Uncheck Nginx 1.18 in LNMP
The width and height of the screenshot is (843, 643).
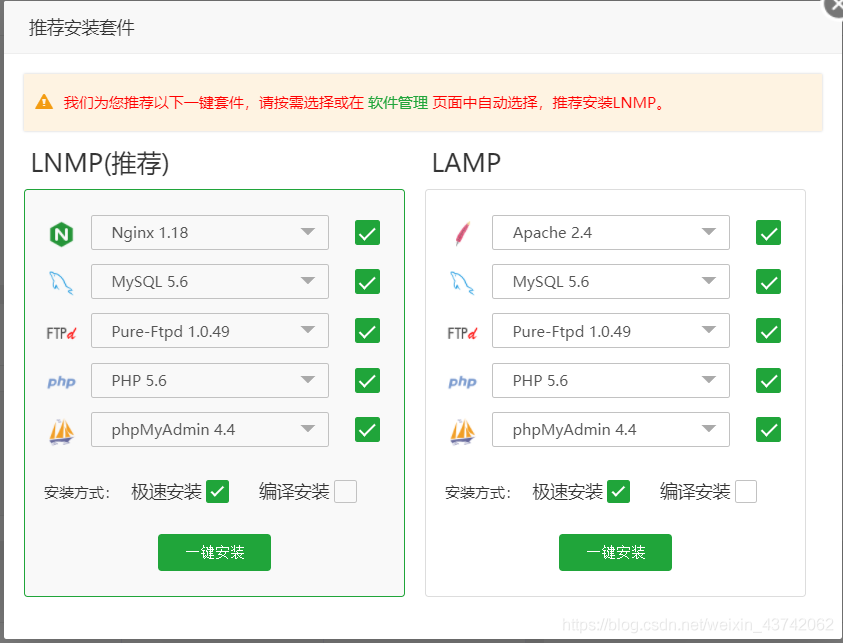367,232
